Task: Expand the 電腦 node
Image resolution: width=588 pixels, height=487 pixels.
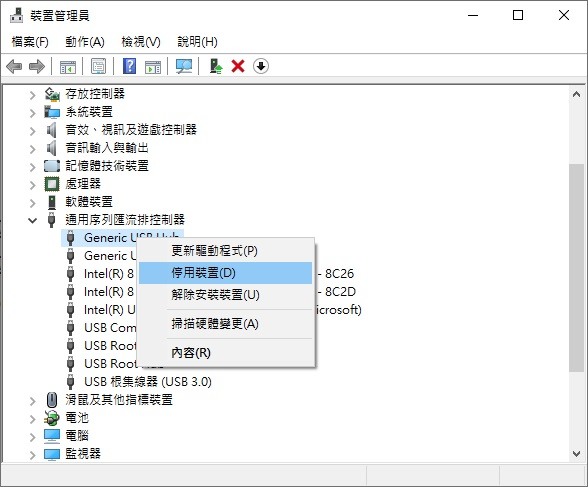Action: pyautogui.click(x=33, y=437)
